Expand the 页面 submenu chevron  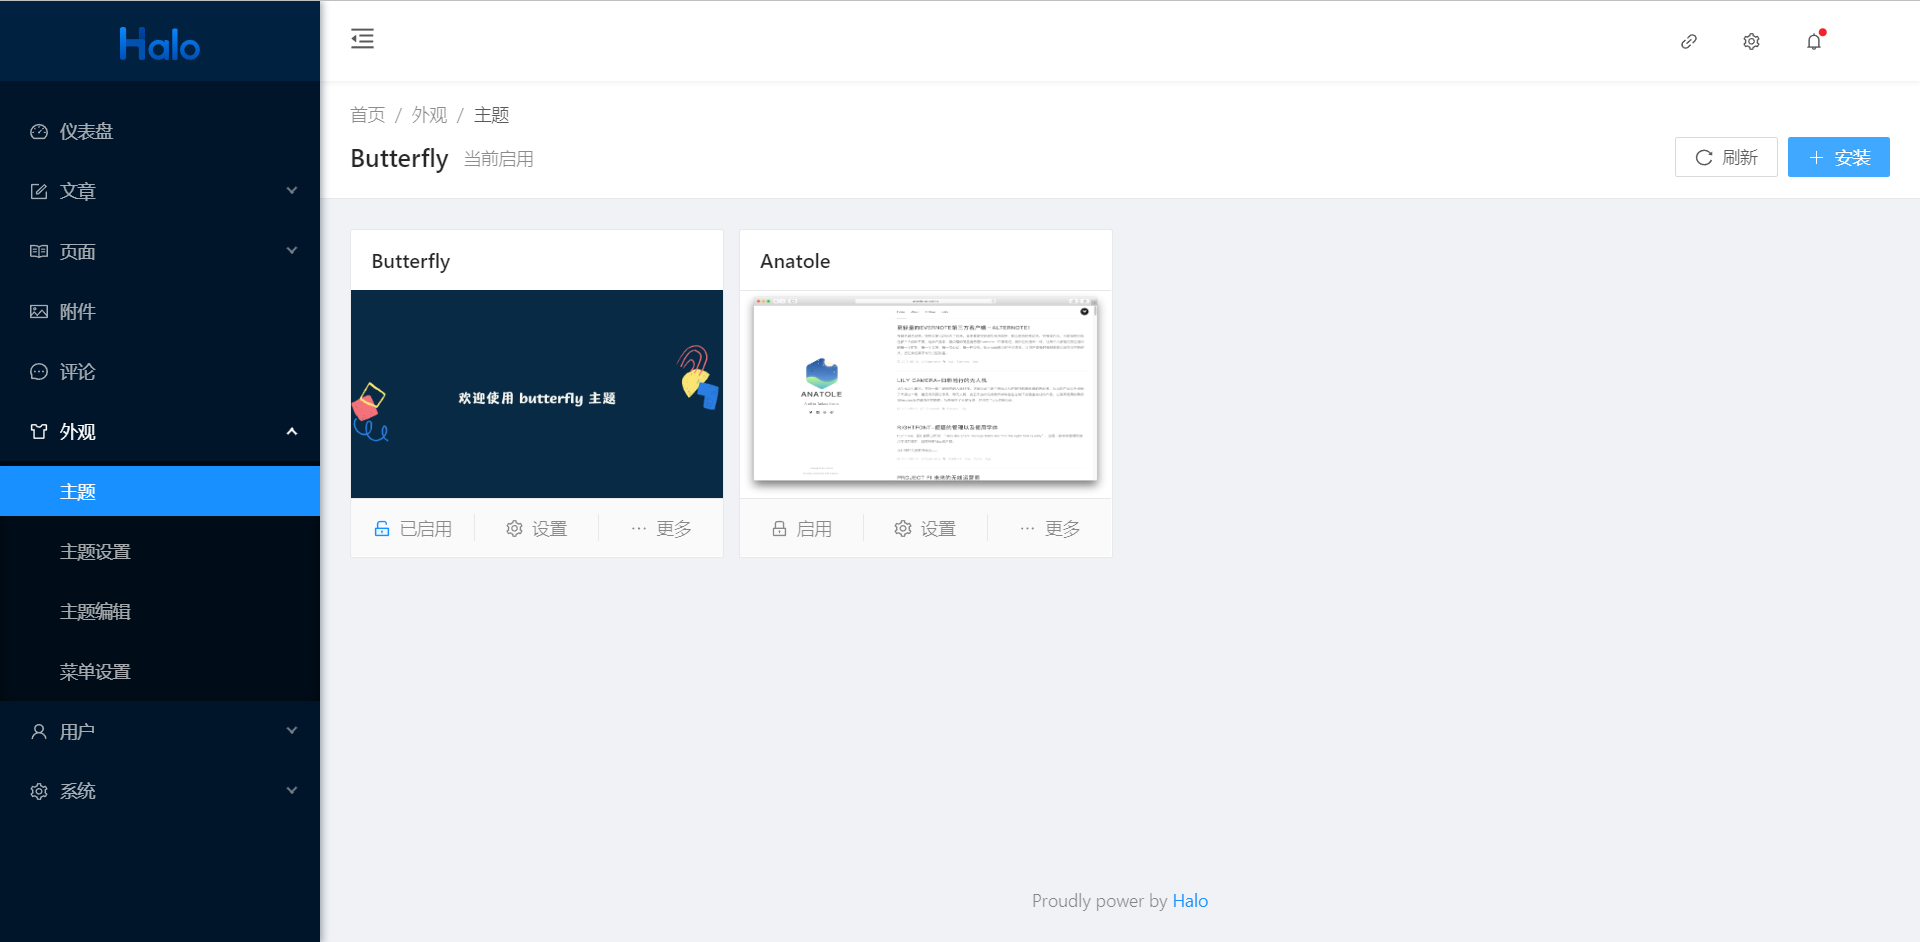pyautogui.click(x=292, y=251)
